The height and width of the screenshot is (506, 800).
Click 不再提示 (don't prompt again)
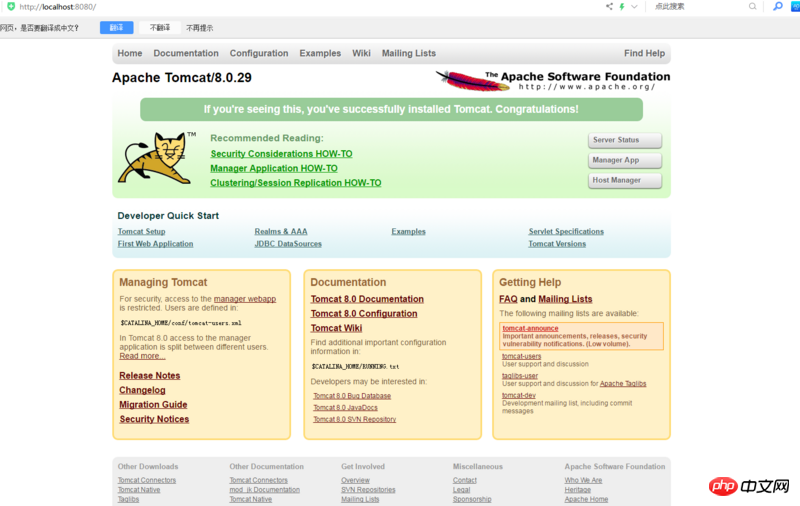coord(199,28)
